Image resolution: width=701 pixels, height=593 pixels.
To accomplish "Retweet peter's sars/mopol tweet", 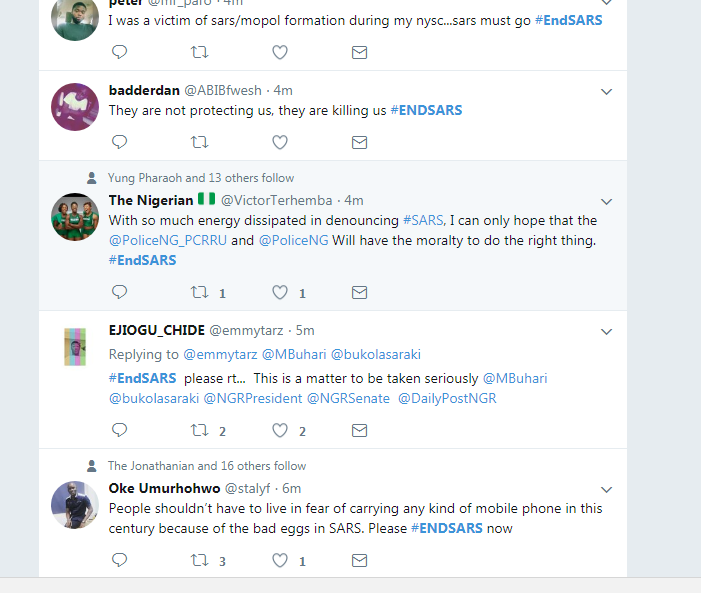I will click(x=200, y=52).
